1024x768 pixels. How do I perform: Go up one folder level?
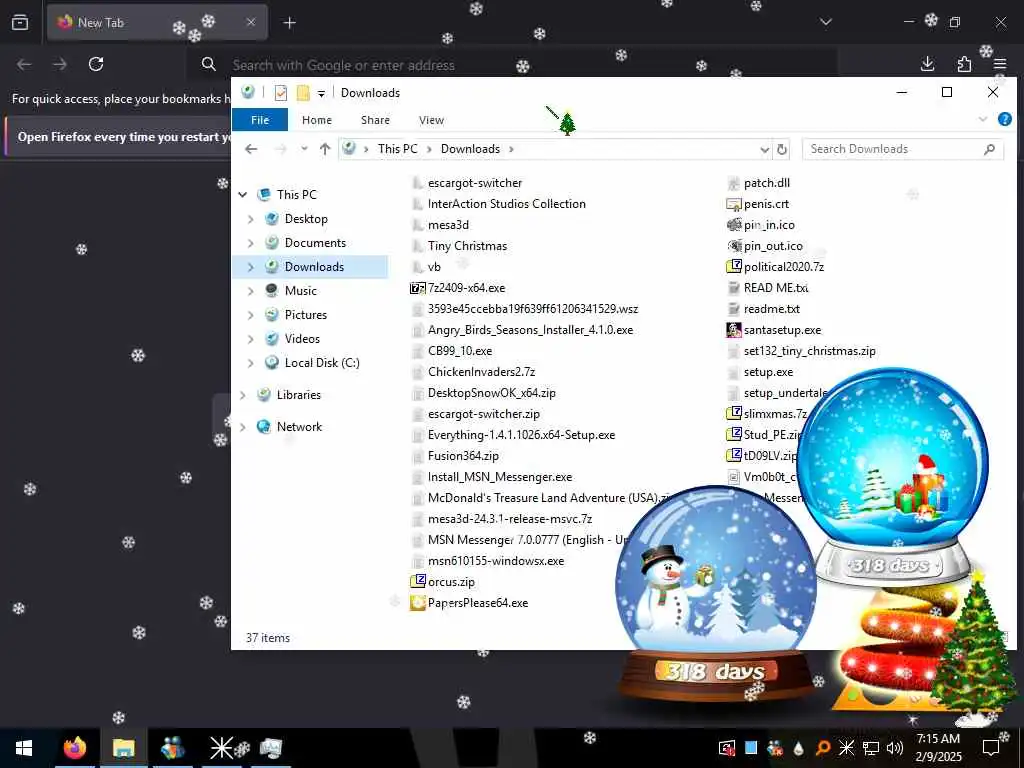[325, 149]
